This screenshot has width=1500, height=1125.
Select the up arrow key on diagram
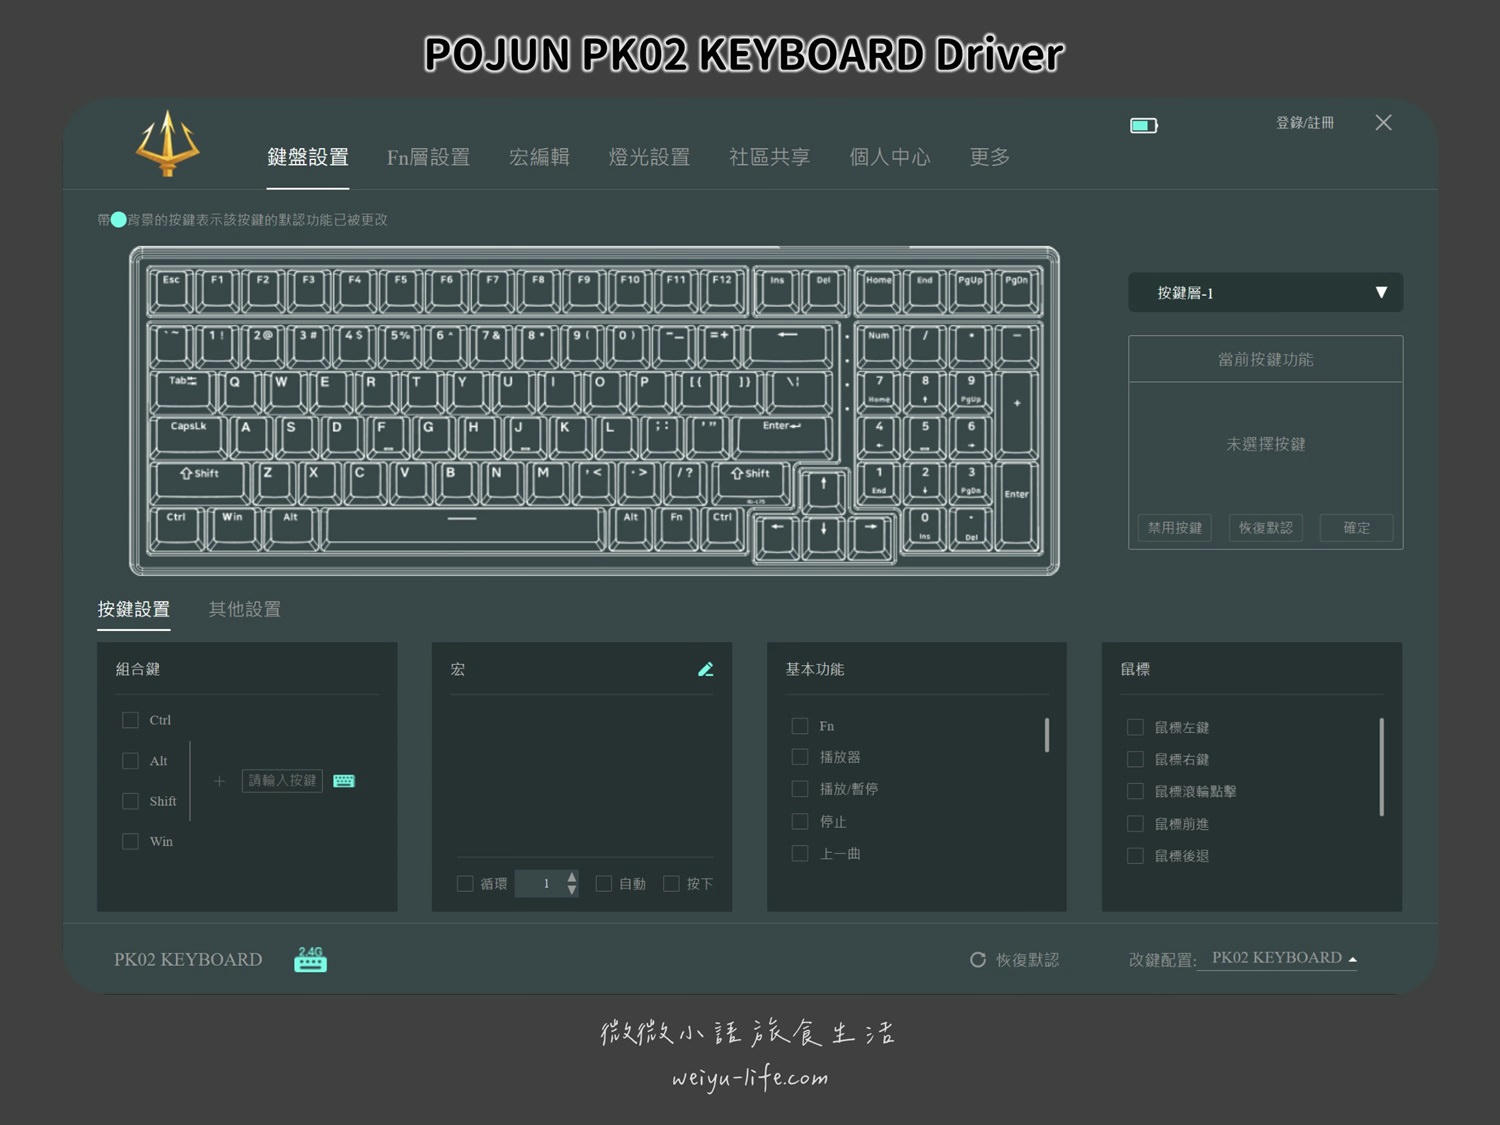(824, 490)
